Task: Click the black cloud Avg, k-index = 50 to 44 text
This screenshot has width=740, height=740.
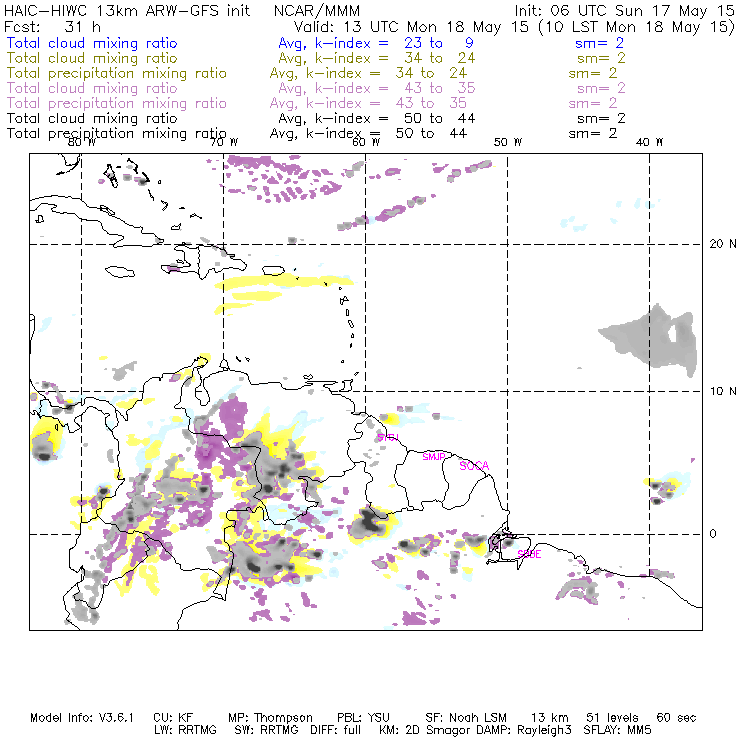Action: click(377, 118)
